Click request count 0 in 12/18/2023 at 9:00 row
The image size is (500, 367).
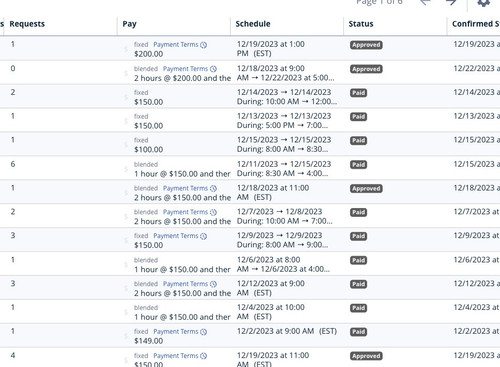13,68
